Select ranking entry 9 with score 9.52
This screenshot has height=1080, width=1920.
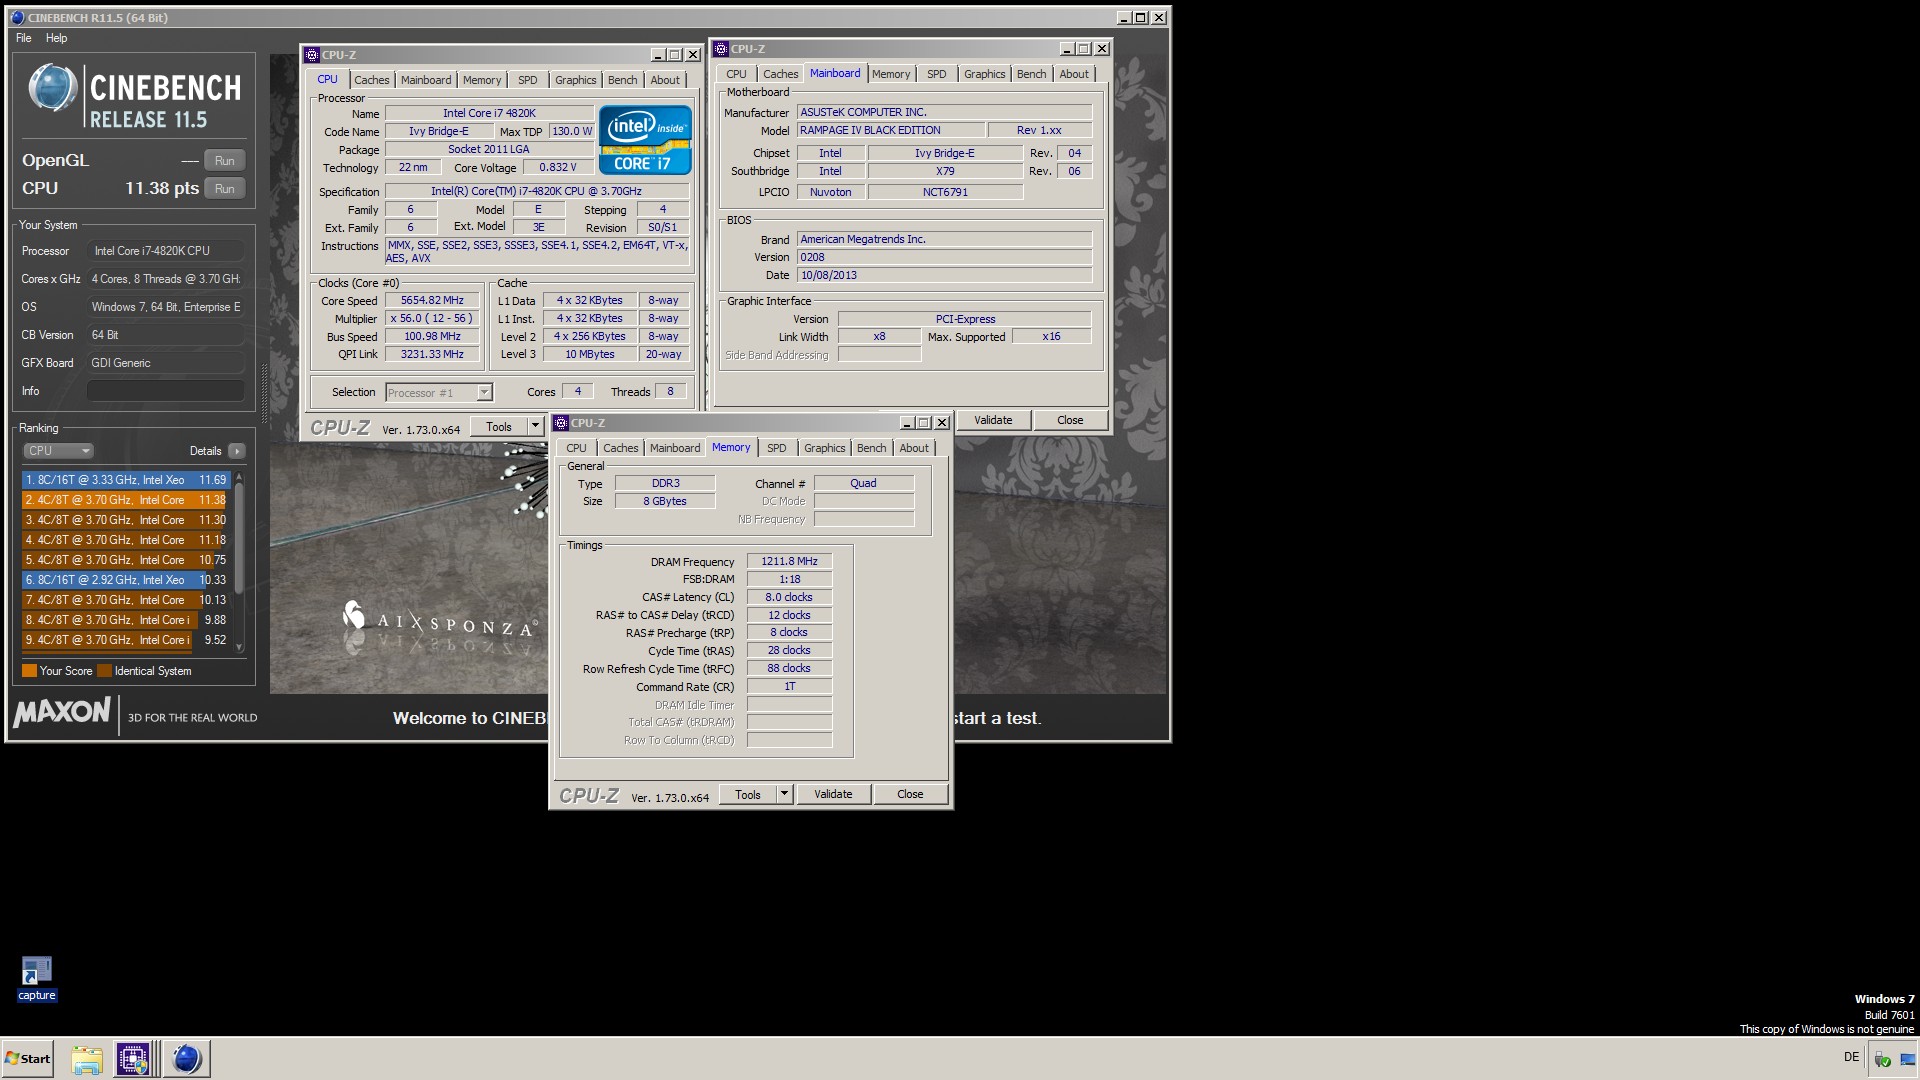coord(126,640)
